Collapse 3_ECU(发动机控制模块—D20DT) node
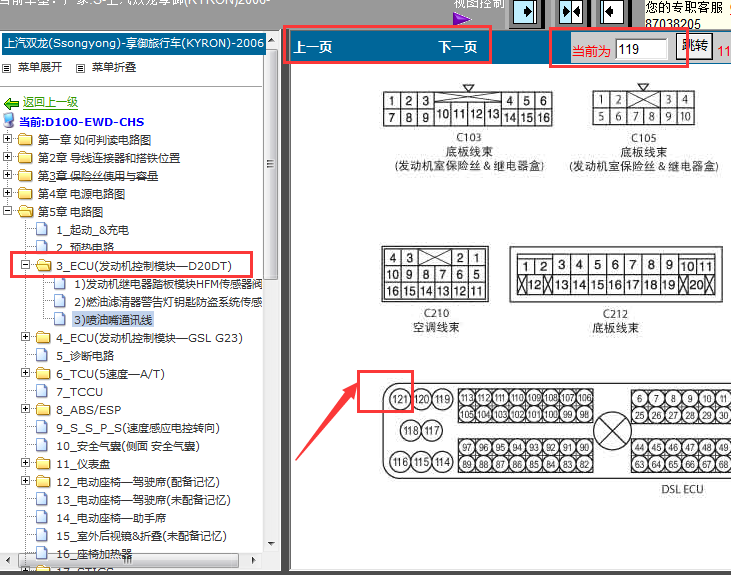Image resolution: width=731 pixels, height=575 pixels. pos(26,265)
